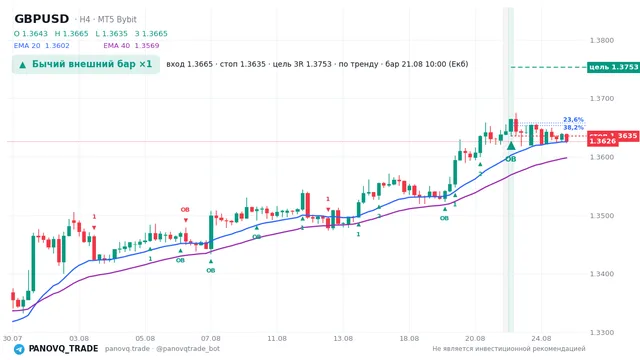Click the 1.3800 price axis label
The width and height of the screenshot is (640, 360).
[x=602, y=40]
